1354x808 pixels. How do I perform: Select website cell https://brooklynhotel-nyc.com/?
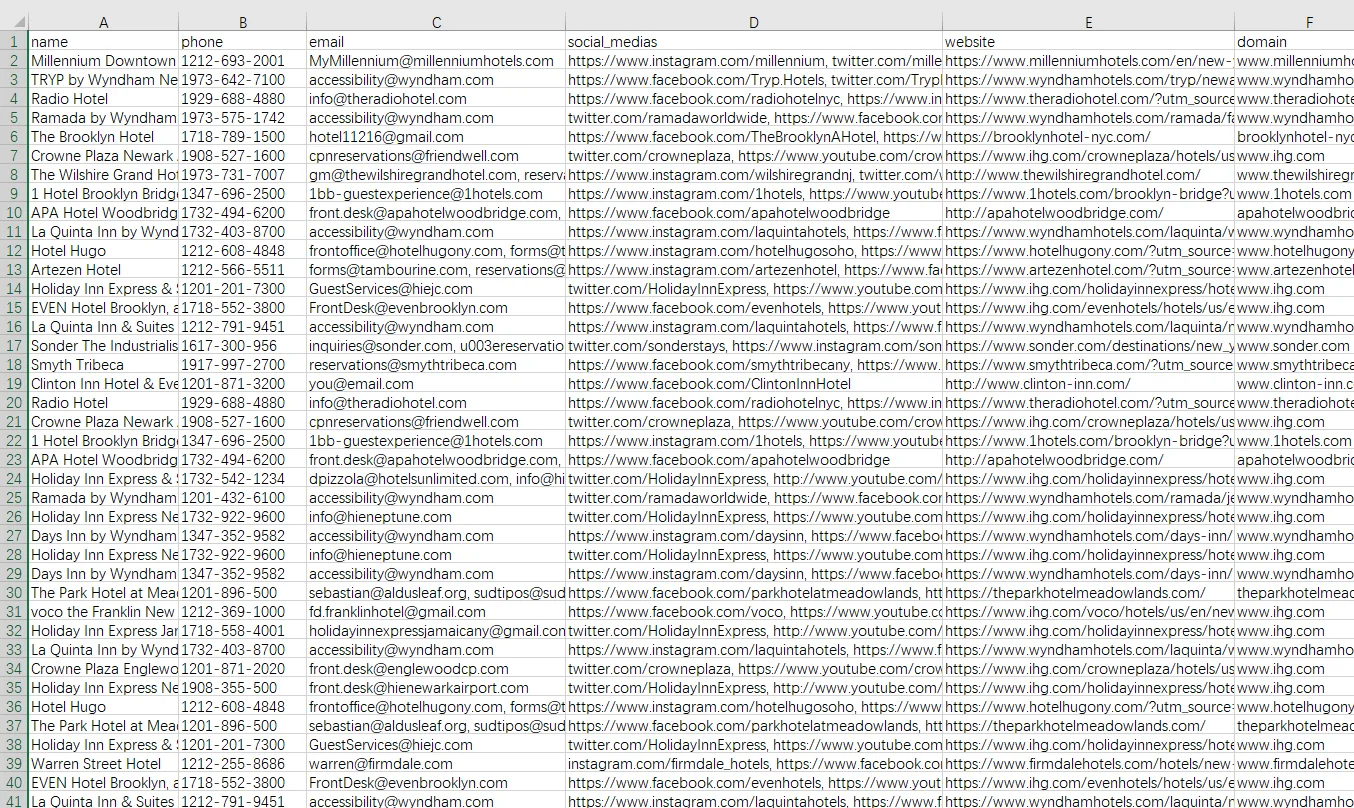coord(1088,137)
